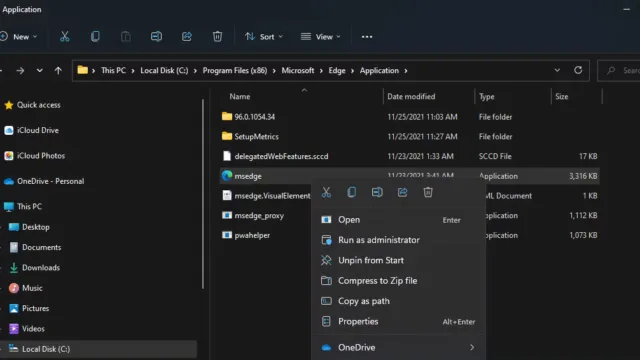Open the Sort dropdown

point(264,37)
